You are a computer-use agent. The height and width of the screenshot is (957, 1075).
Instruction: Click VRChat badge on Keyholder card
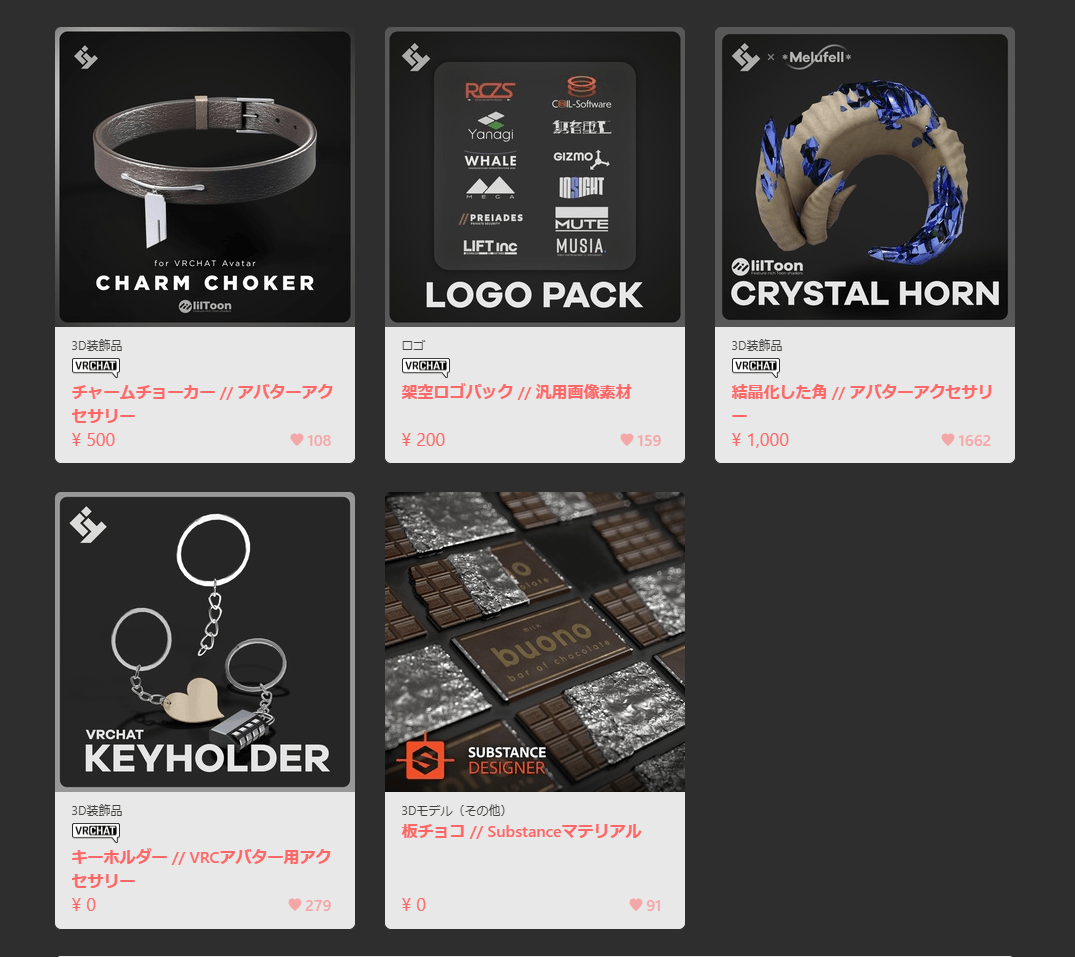96,832
